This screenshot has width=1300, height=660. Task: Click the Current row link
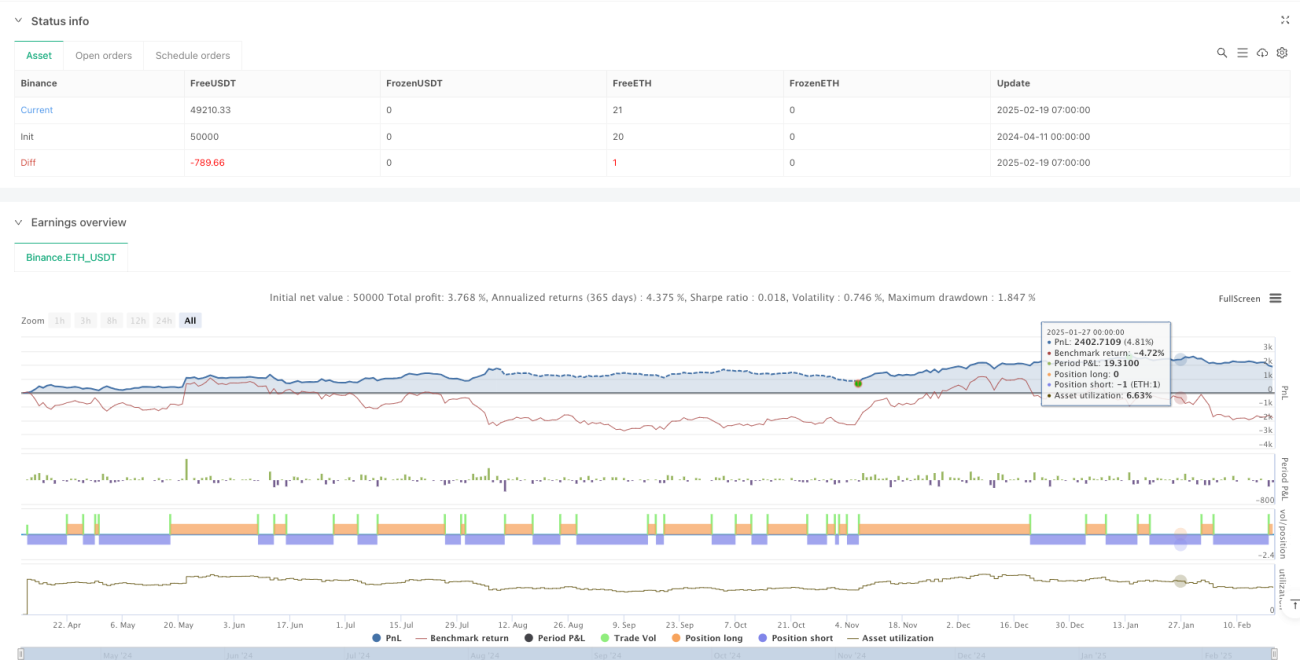pos(37,110)
